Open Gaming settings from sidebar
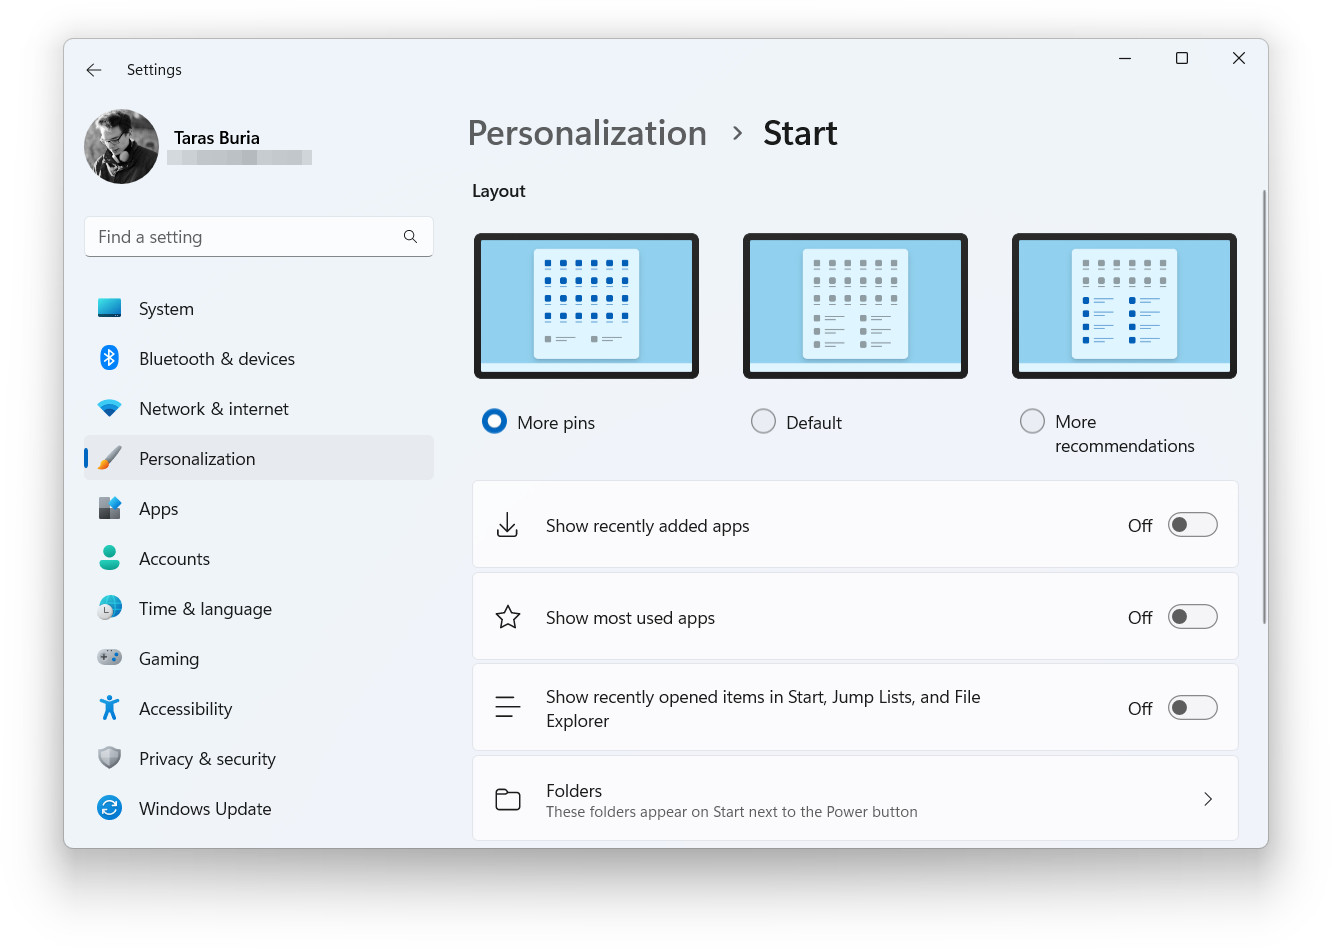Image resolution: width=1332 pixels, height=949 pixels. (x=168, y=658)
